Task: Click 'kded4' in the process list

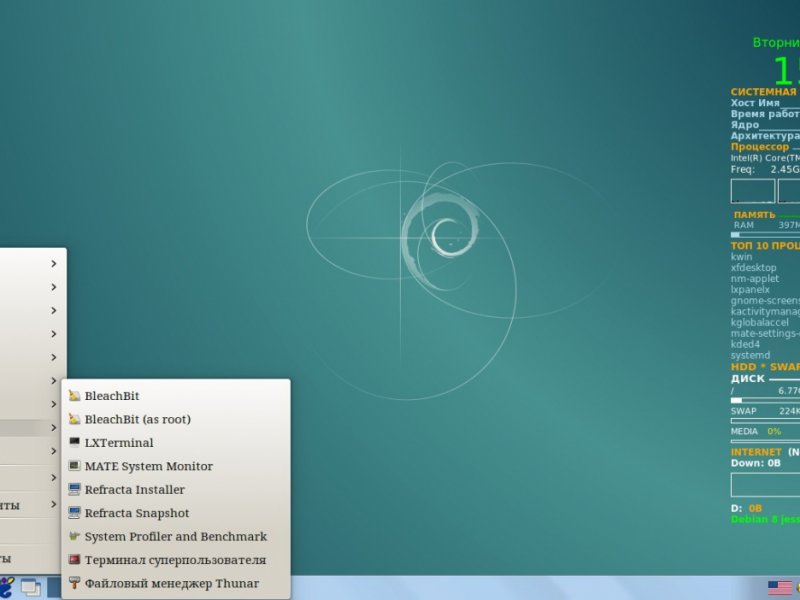Action: point(745,344)
